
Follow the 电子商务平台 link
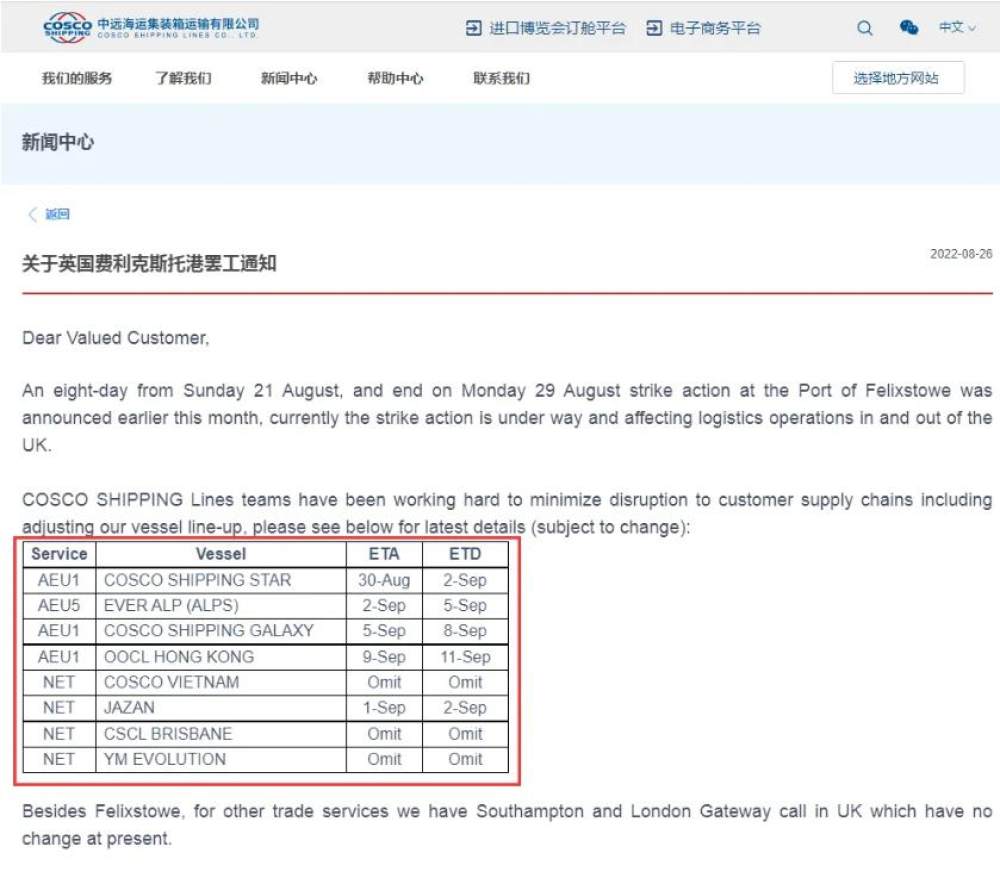(715, 28)
